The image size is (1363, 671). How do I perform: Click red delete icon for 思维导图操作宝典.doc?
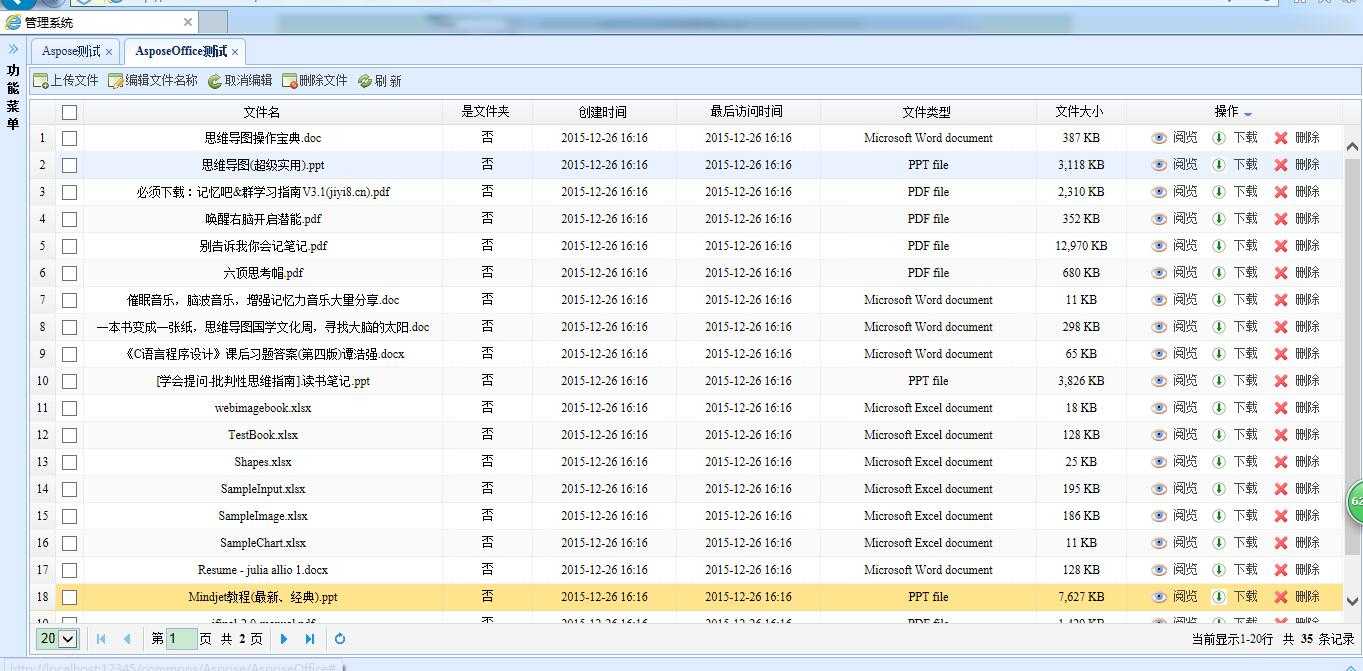pos(1281,138)
